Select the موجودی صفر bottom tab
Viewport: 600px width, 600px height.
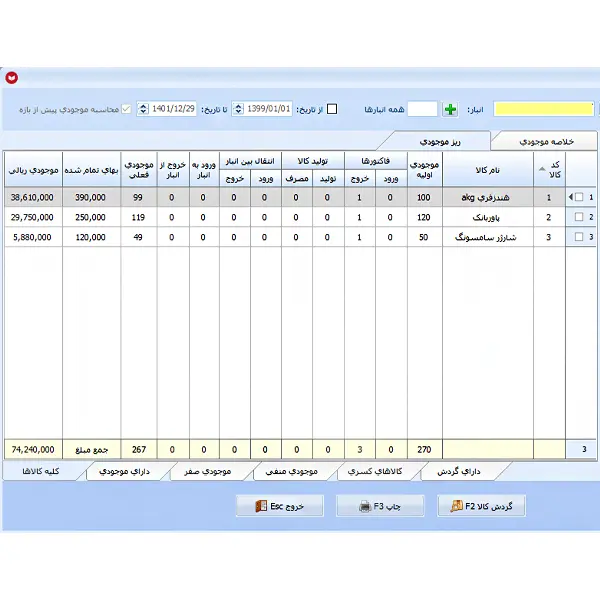point(207,471)
